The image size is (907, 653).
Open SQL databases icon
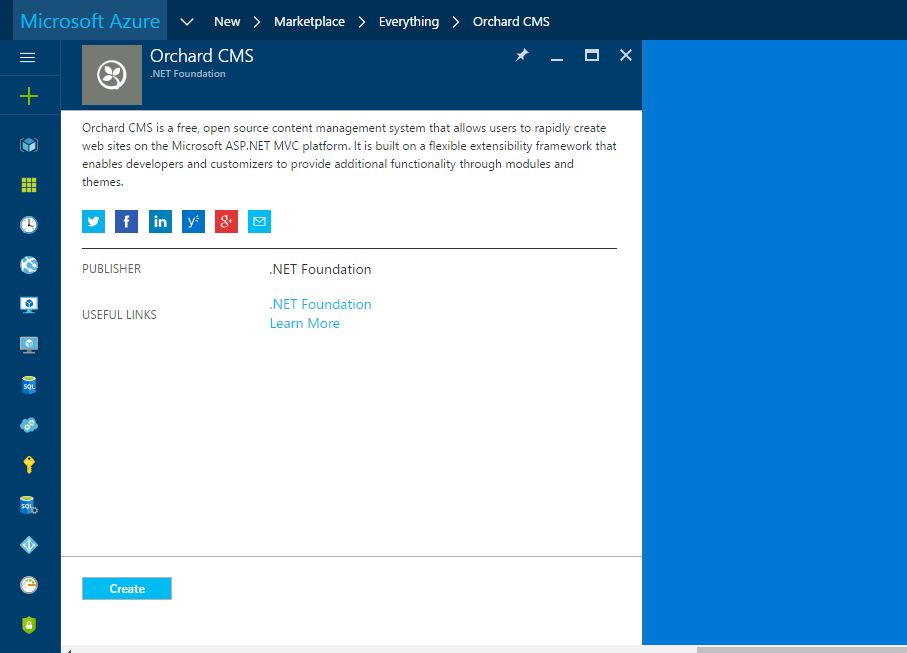click(x=29, y=385)
